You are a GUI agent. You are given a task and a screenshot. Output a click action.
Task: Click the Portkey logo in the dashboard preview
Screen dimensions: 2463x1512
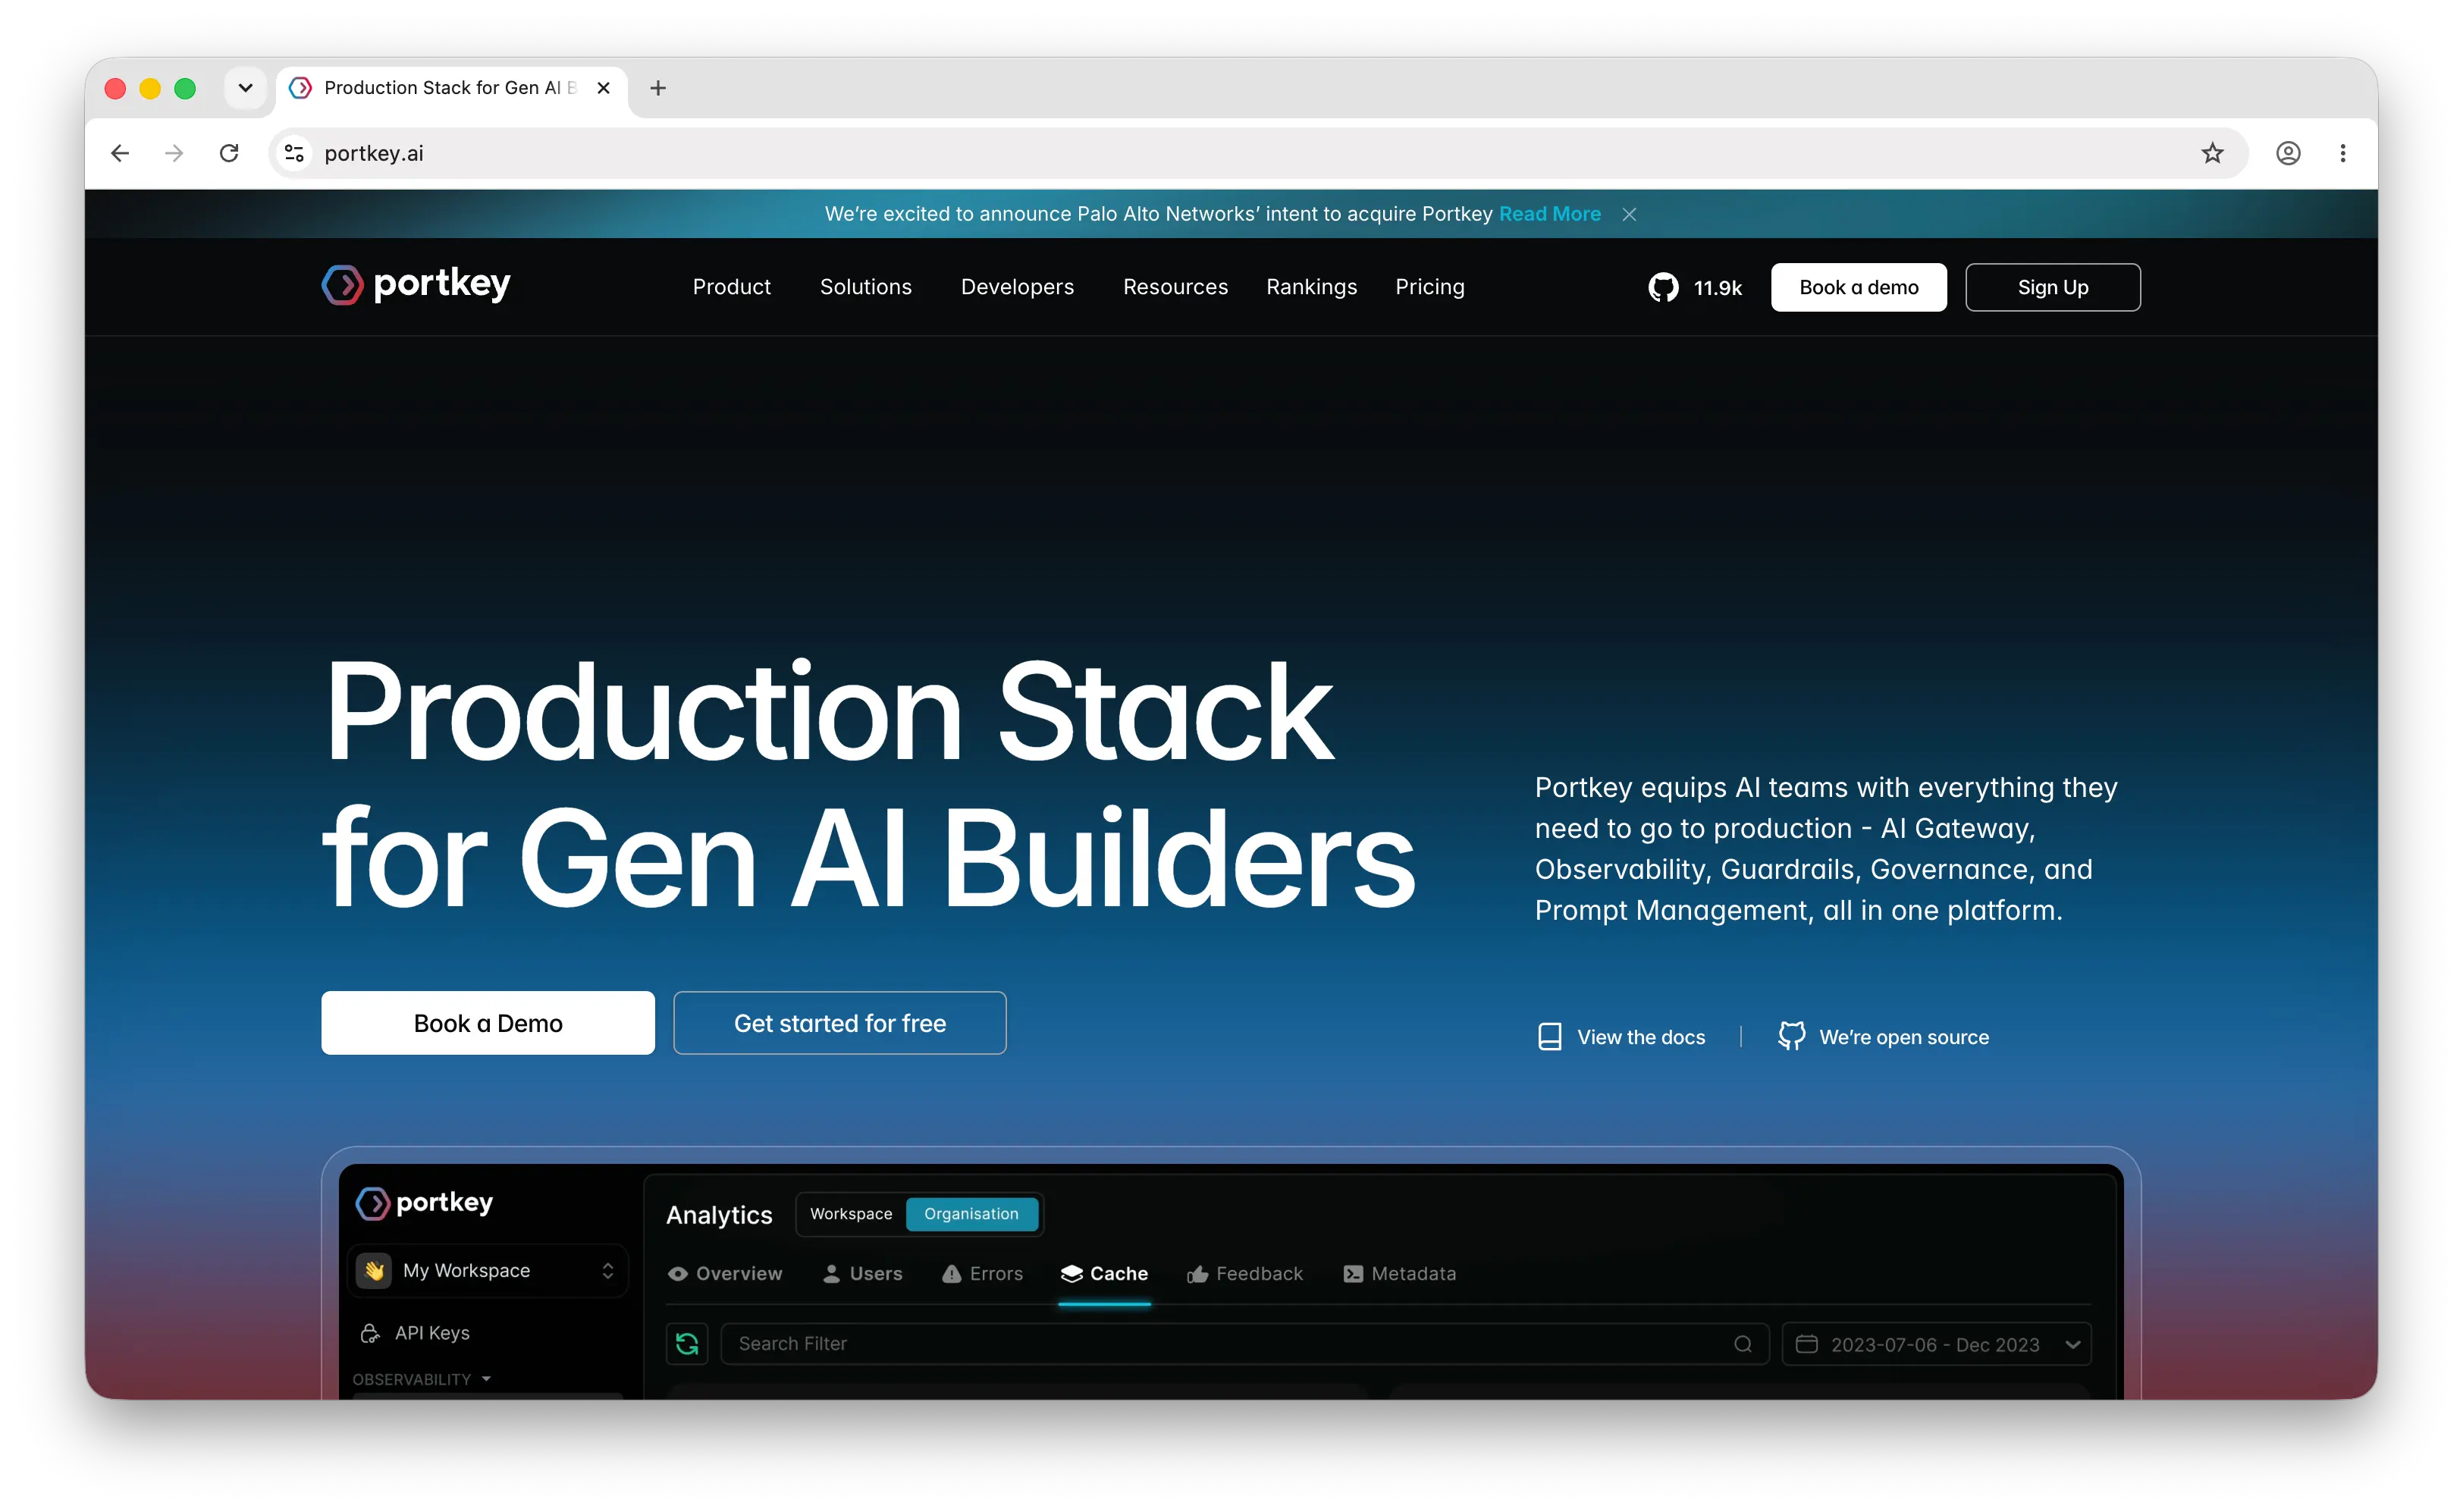coord(424,1203)
